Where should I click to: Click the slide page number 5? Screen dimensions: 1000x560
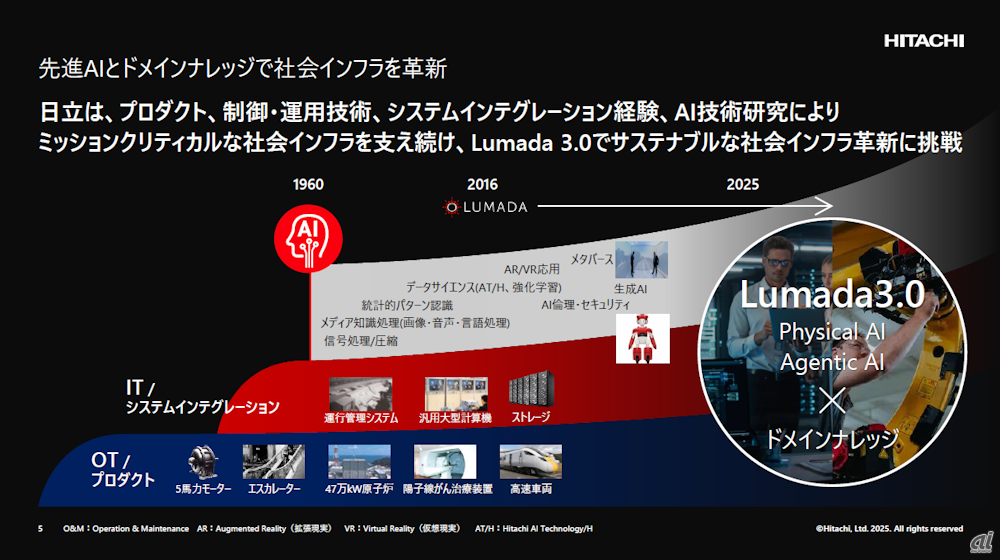pos(40,529)
